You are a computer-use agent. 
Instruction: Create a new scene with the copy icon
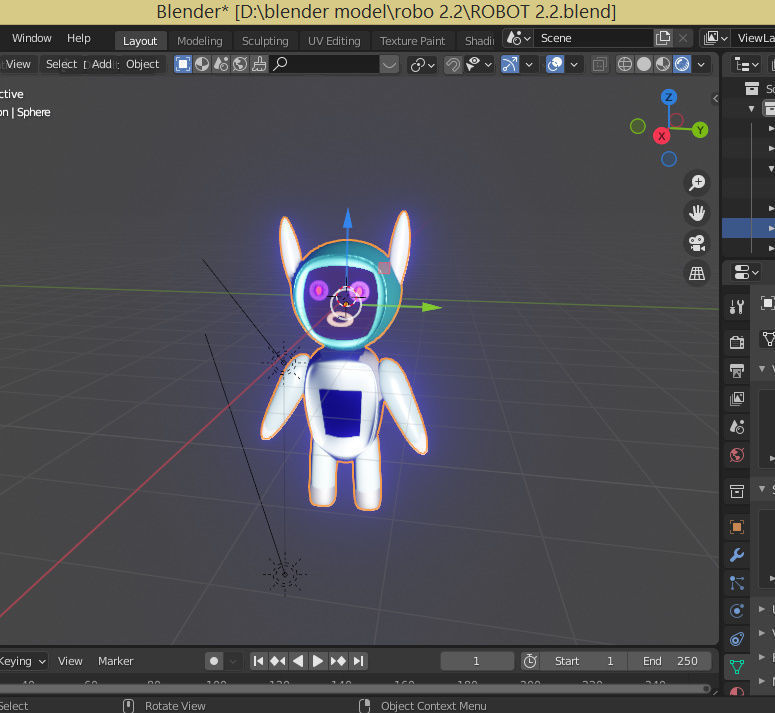click(663, 38)
